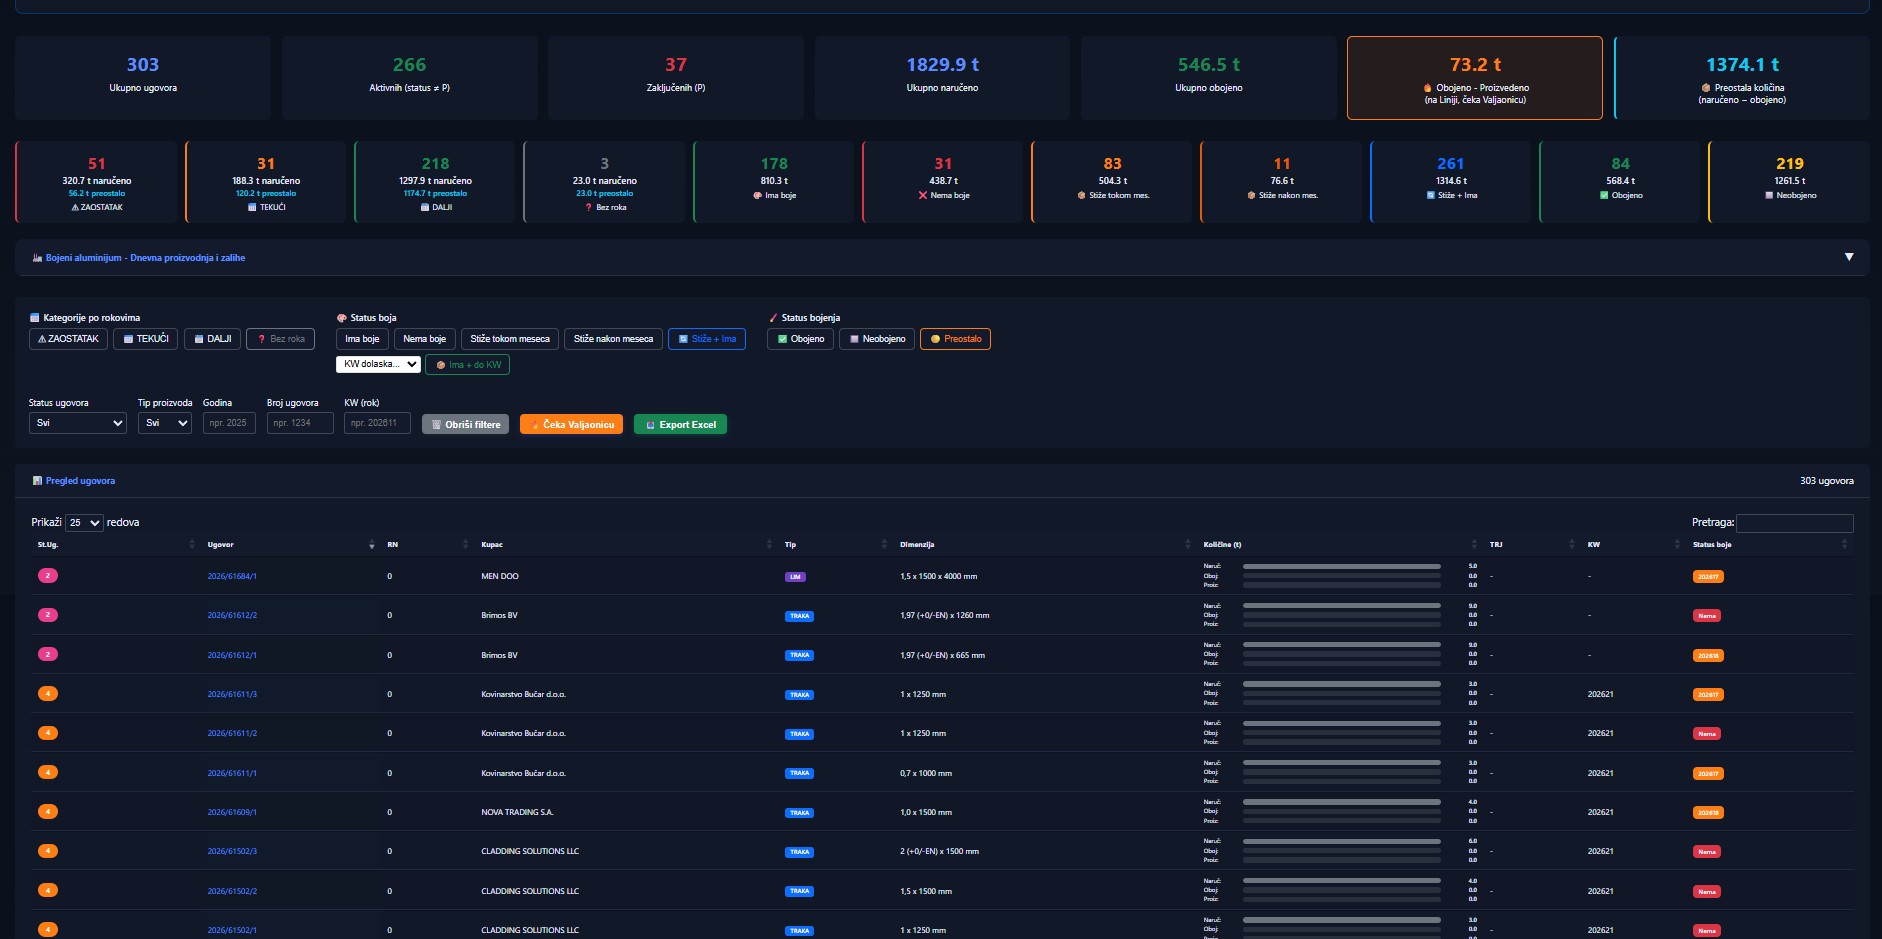Toggle the ZAOSTATAK deadline filter
This screenshot has width=1882, height=939.
[x=69, y=339]
